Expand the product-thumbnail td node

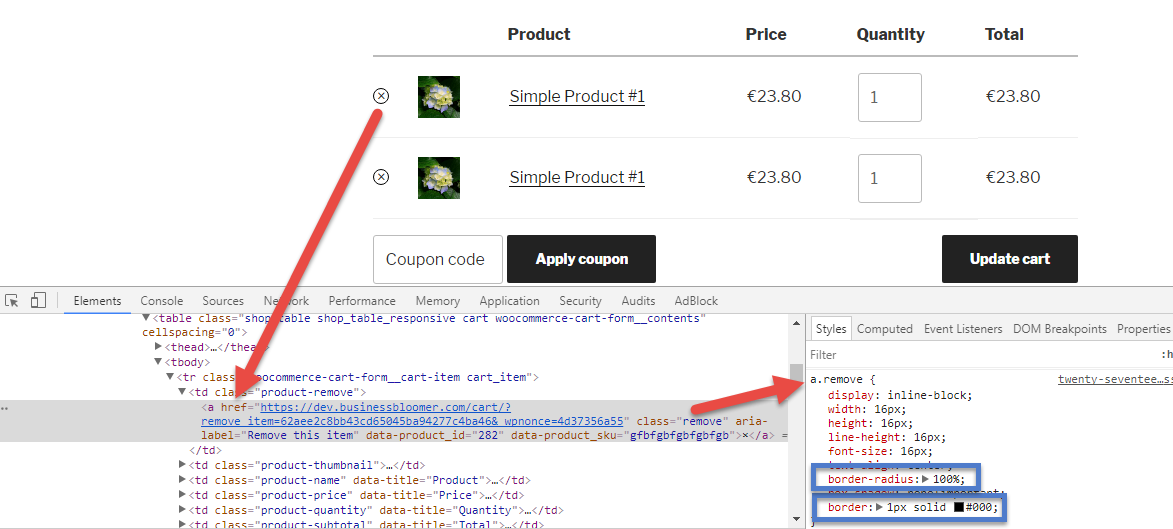tap(183, 465)
